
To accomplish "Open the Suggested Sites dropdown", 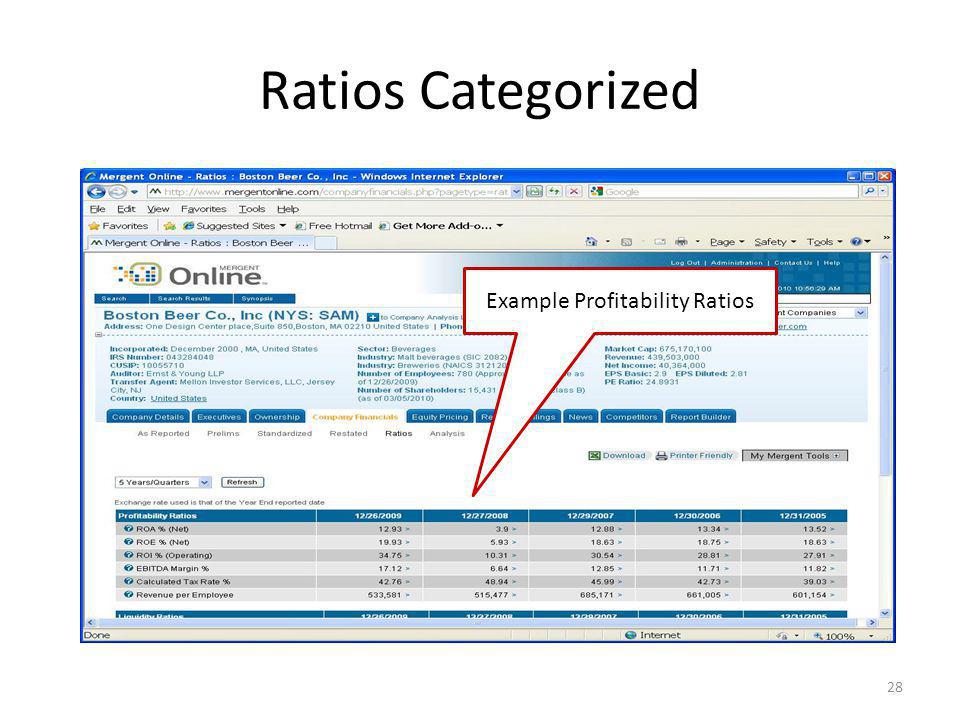I will click(x=282, y=226).
